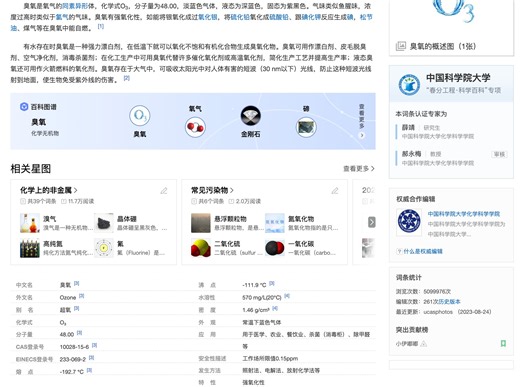The height and width of the screenshot is (387, 520).
Task: Click the 高纯氮 entry title
Action: 53,244
